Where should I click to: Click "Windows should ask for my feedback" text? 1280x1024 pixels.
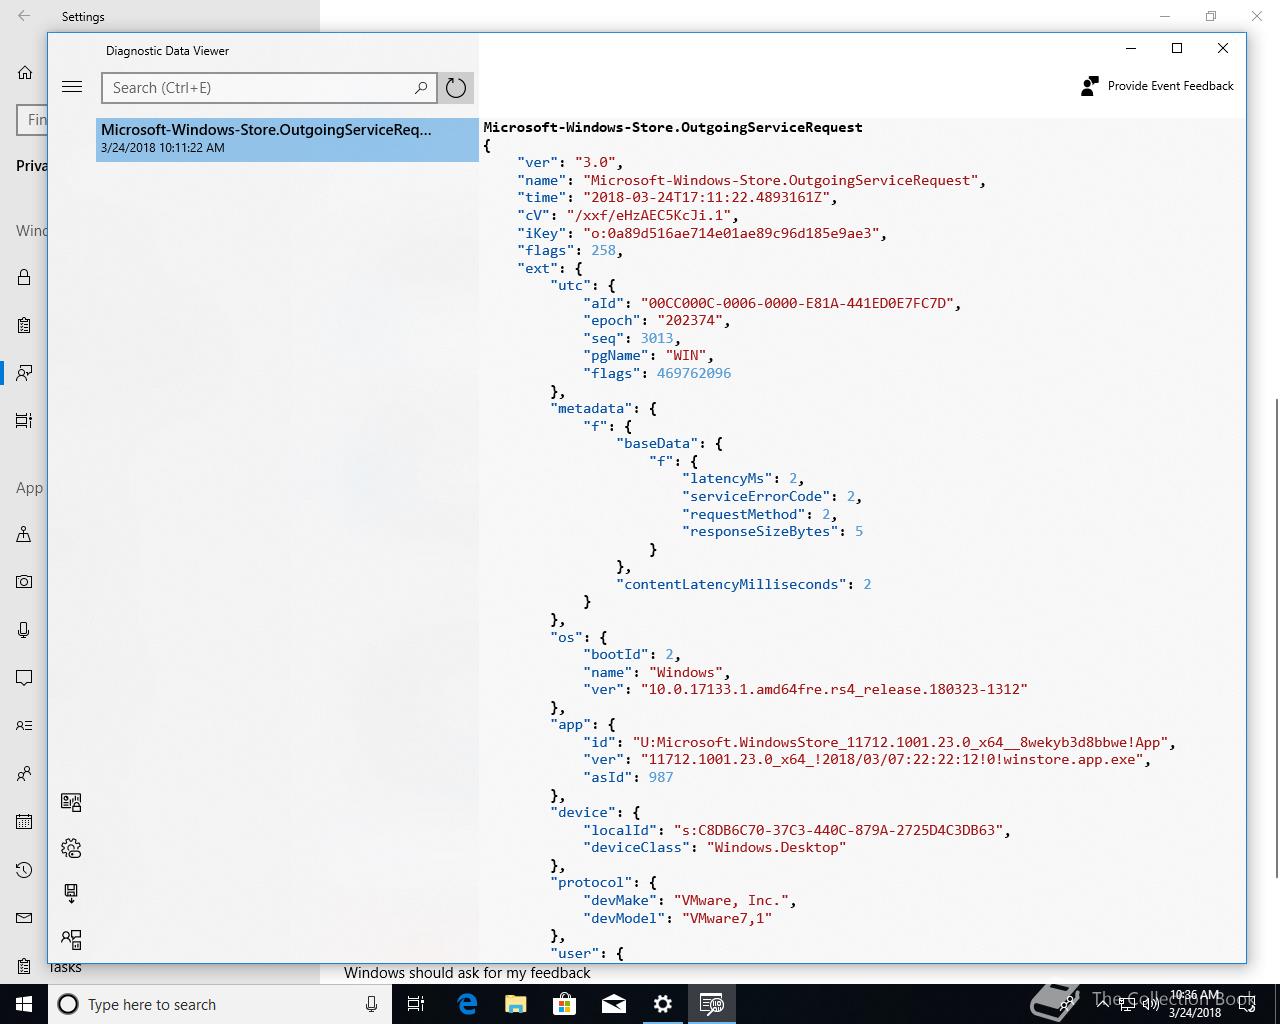pos(467,972)
